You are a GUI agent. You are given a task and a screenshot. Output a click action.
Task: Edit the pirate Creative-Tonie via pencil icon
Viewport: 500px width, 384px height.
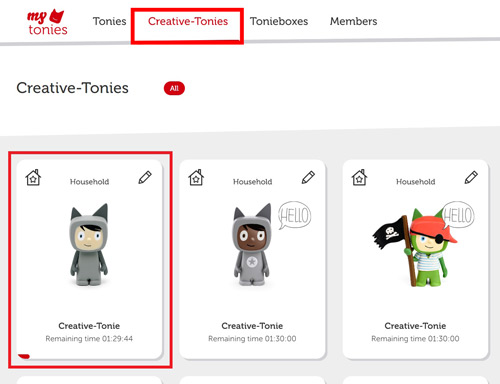click(471, 177)
